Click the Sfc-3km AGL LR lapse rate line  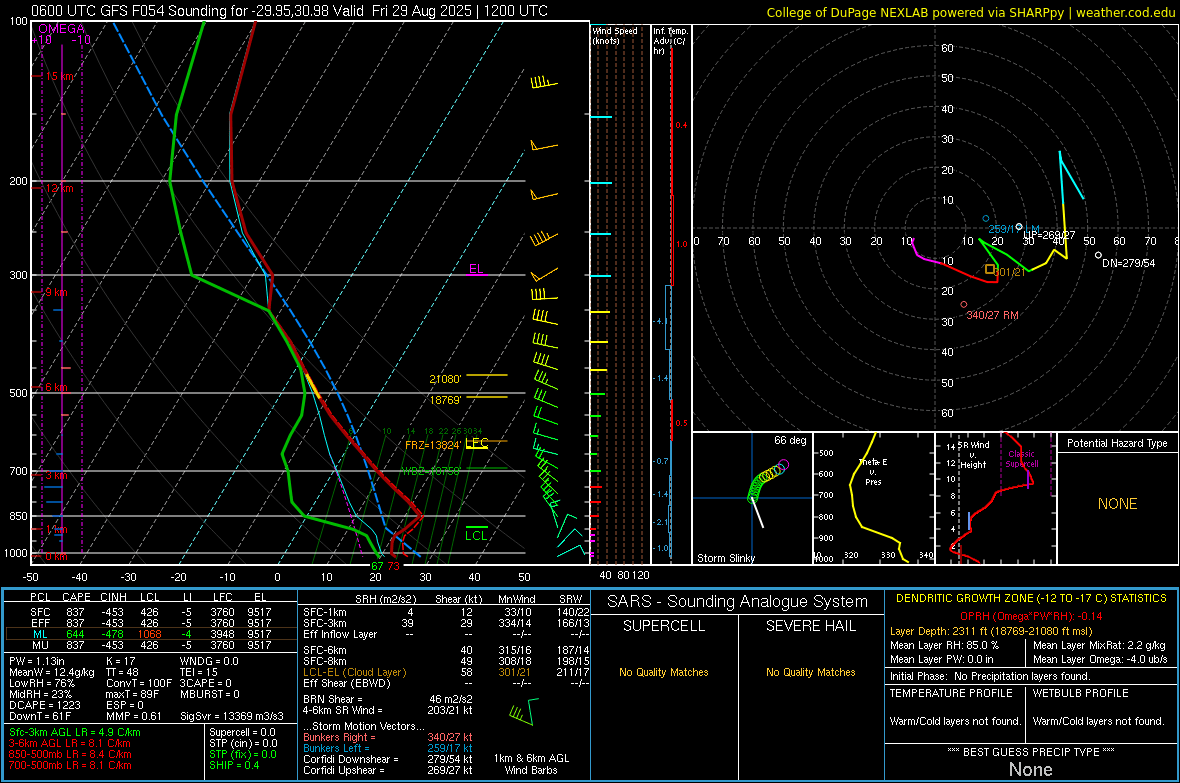coord(75,732)
